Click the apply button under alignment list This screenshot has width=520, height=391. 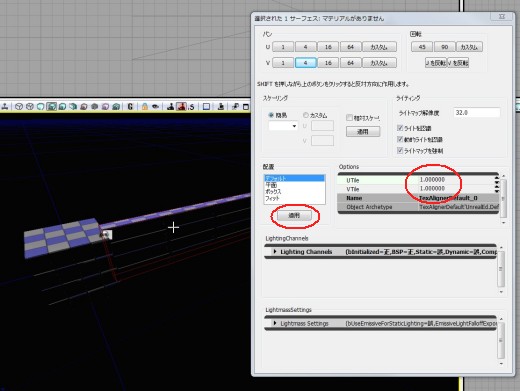point(294,216)
